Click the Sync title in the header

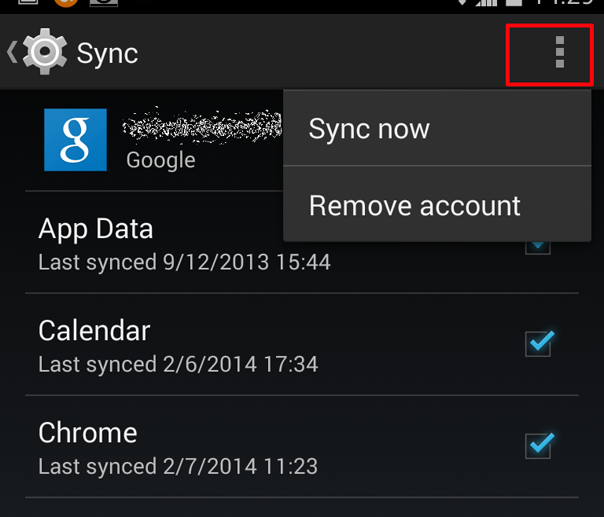[107, 54]
